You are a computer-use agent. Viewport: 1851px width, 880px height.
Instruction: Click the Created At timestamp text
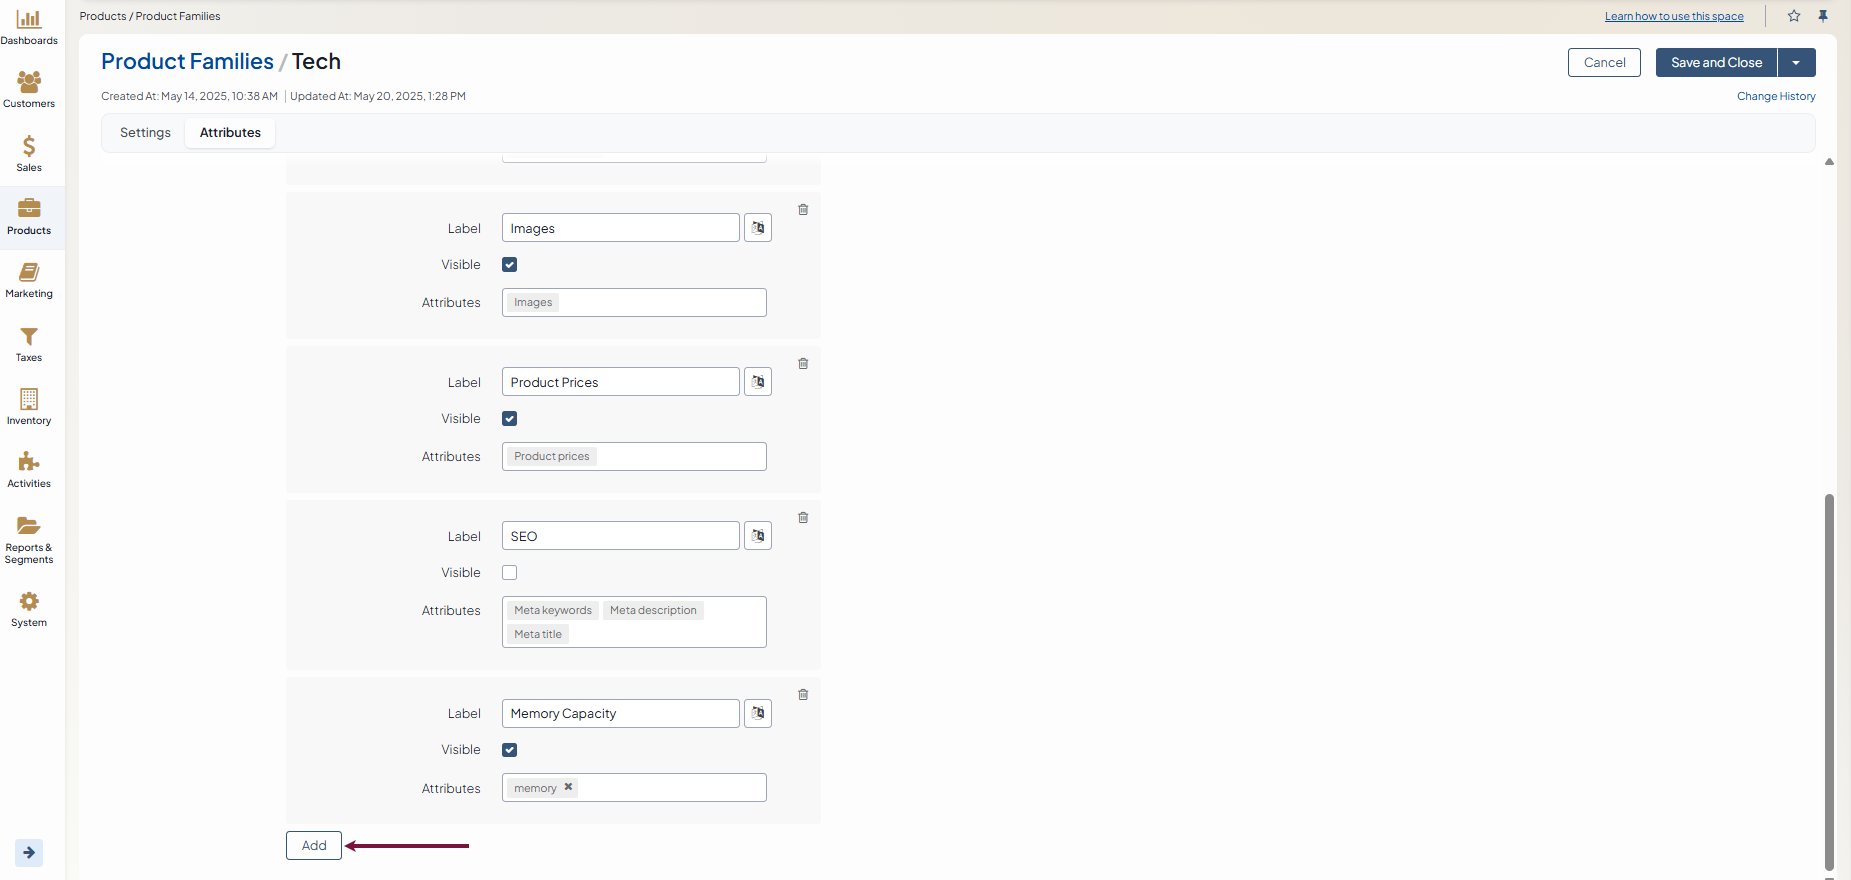189,97
